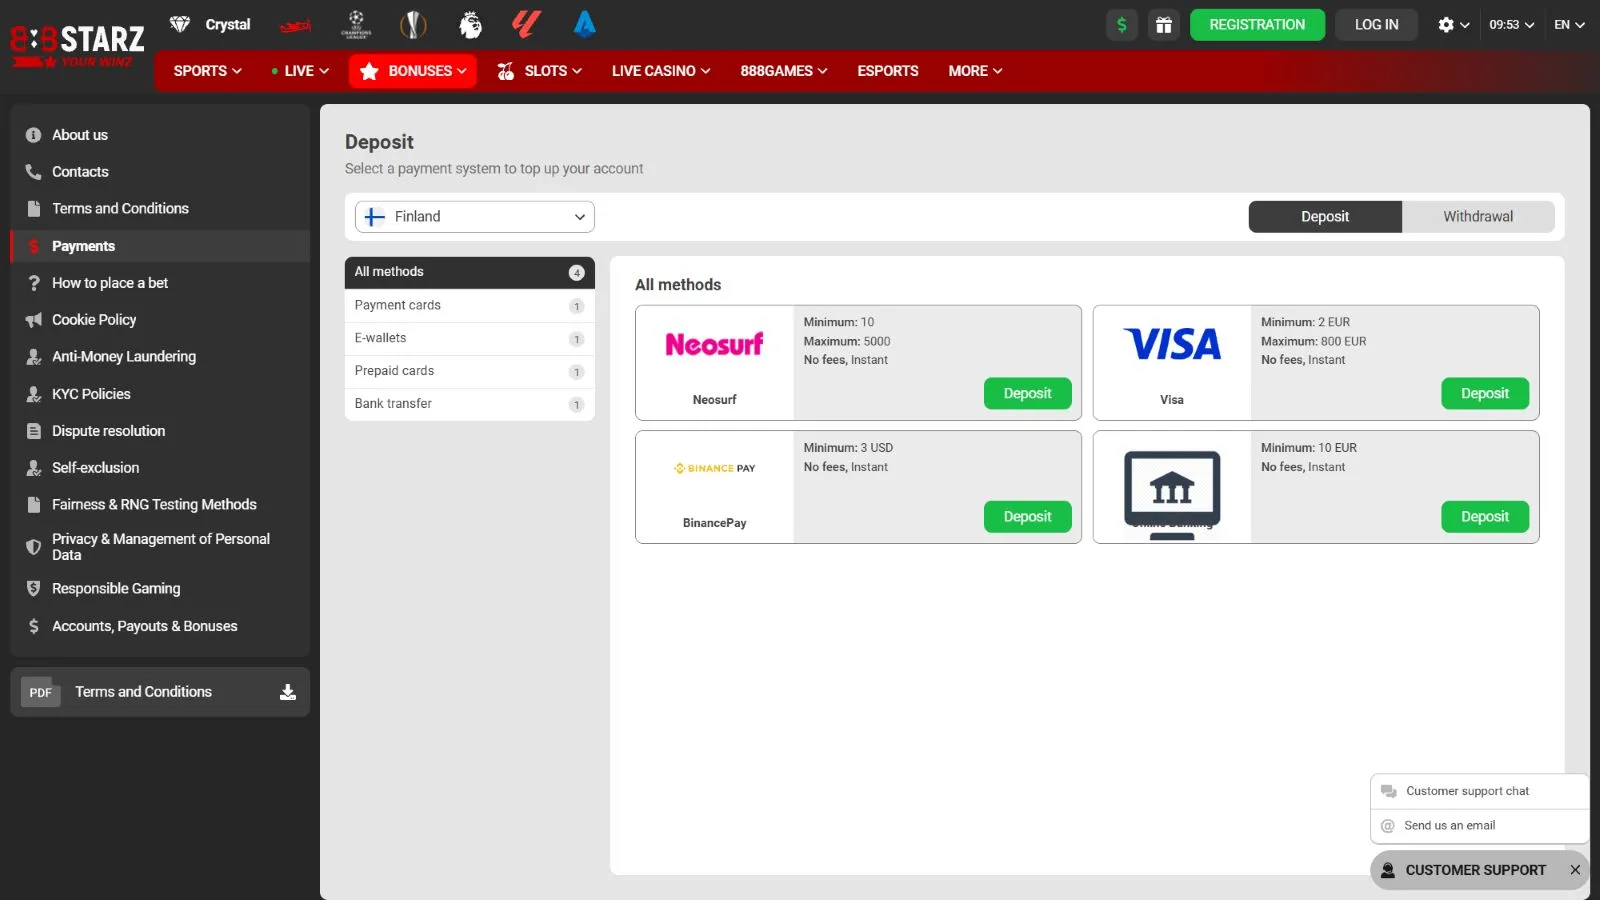Download the Terms and Conditions PDF
This screenshot has height=900, width=1600.
(287, 692)
